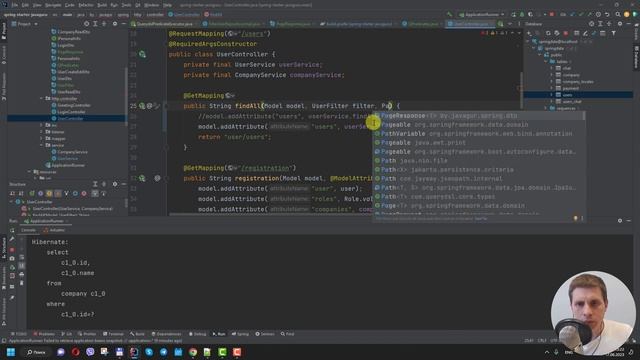Select the Actuator tab in Run panel
Image resolution: width=640 pixels, height=360 pixels.
[x=54, y=230]
